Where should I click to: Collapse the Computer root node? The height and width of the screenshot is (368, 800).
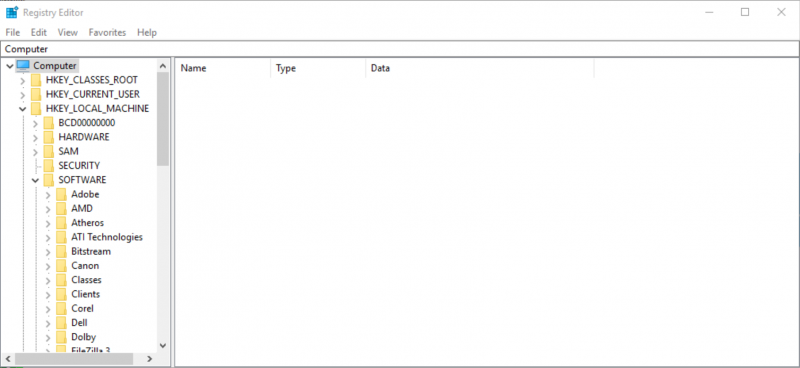click(10, 66)
